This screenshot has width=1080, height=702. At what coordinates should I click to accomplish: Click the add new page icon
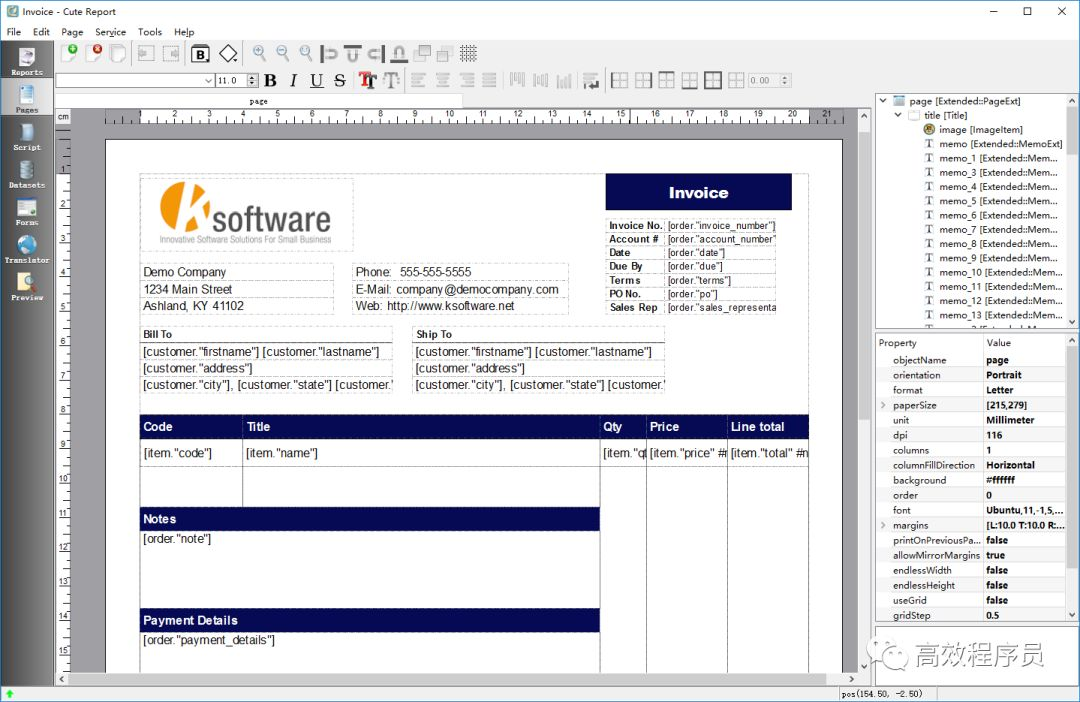(x=69, y=53)
